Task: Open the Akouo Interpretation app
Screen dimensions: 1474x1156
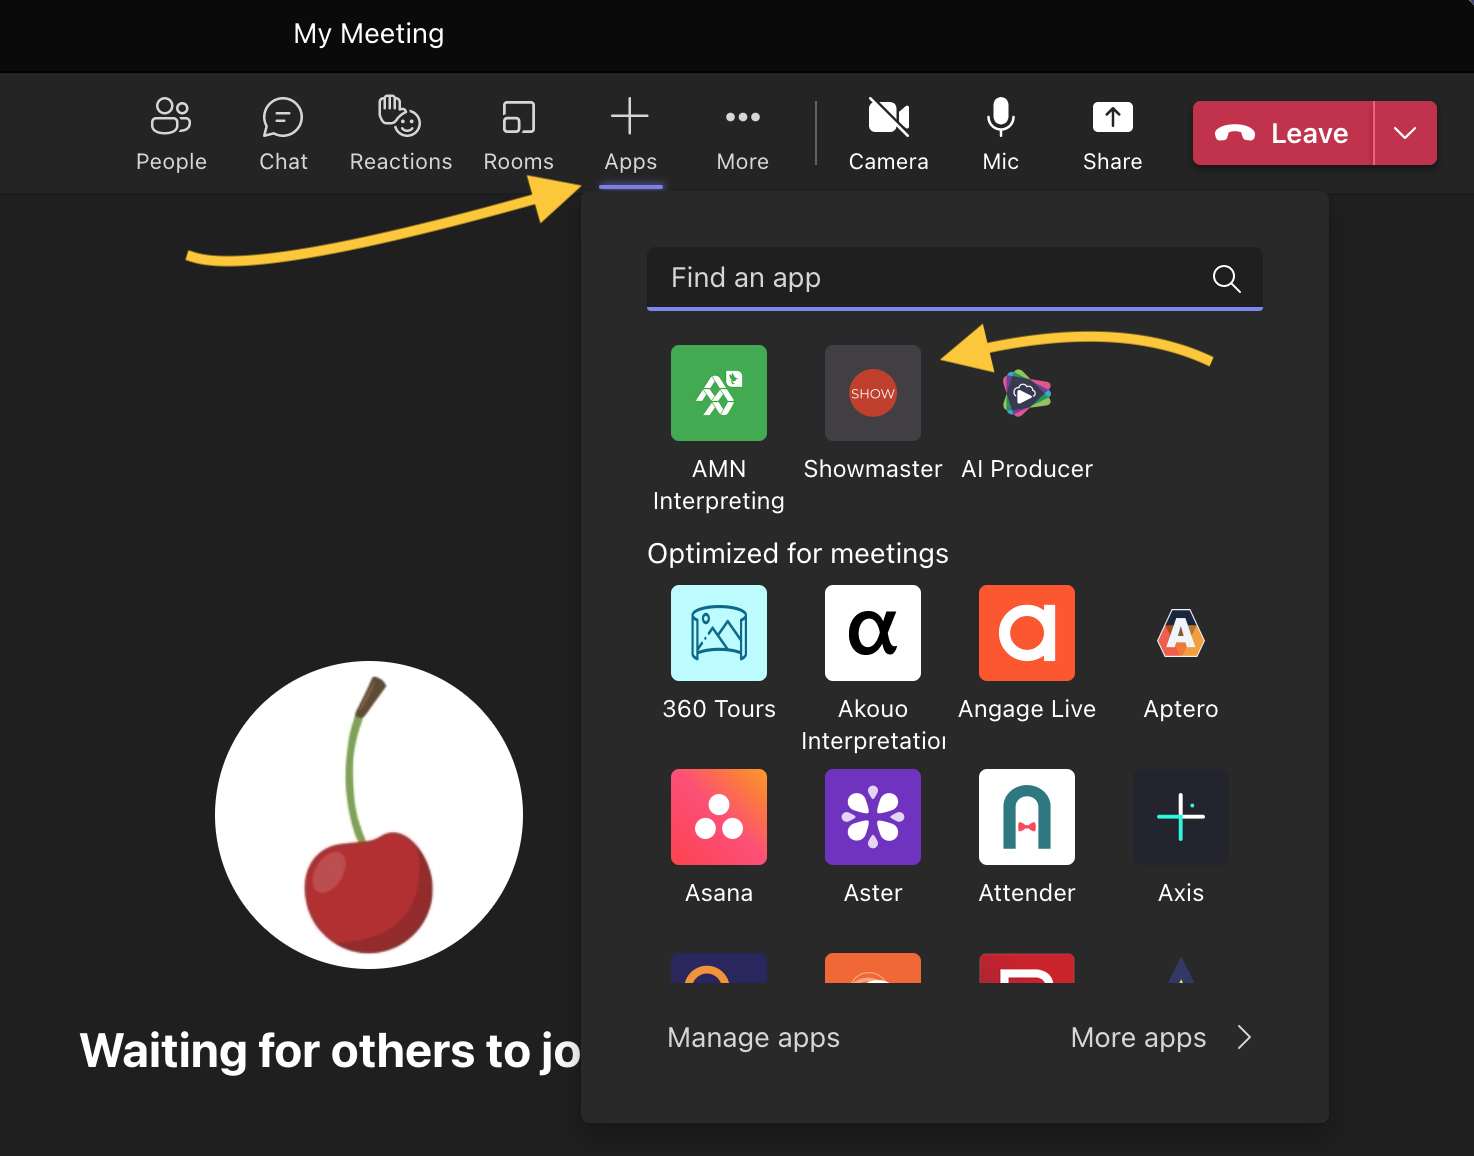Action: [872, 633]
